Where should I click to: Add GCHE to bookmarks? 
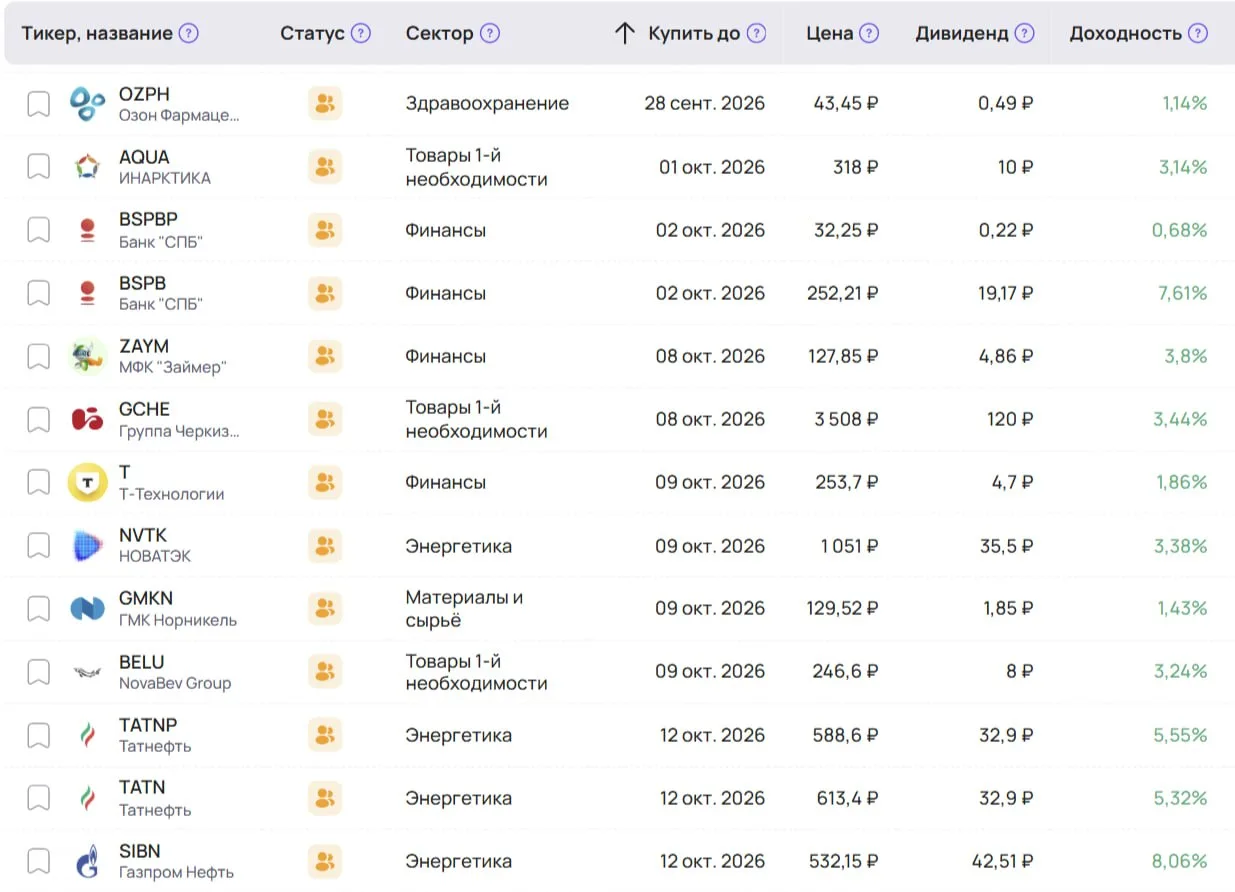[38, 419]
